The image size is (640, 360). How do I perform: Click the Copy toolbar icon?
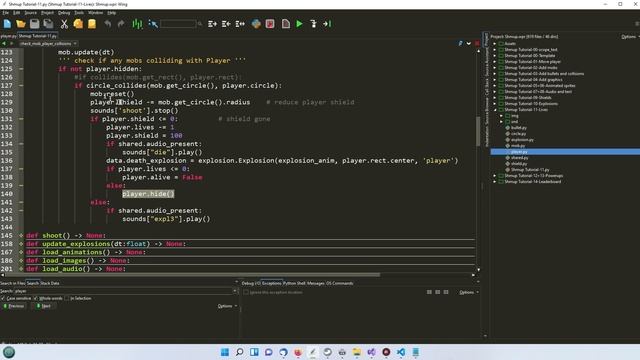(x=78, y=24)
